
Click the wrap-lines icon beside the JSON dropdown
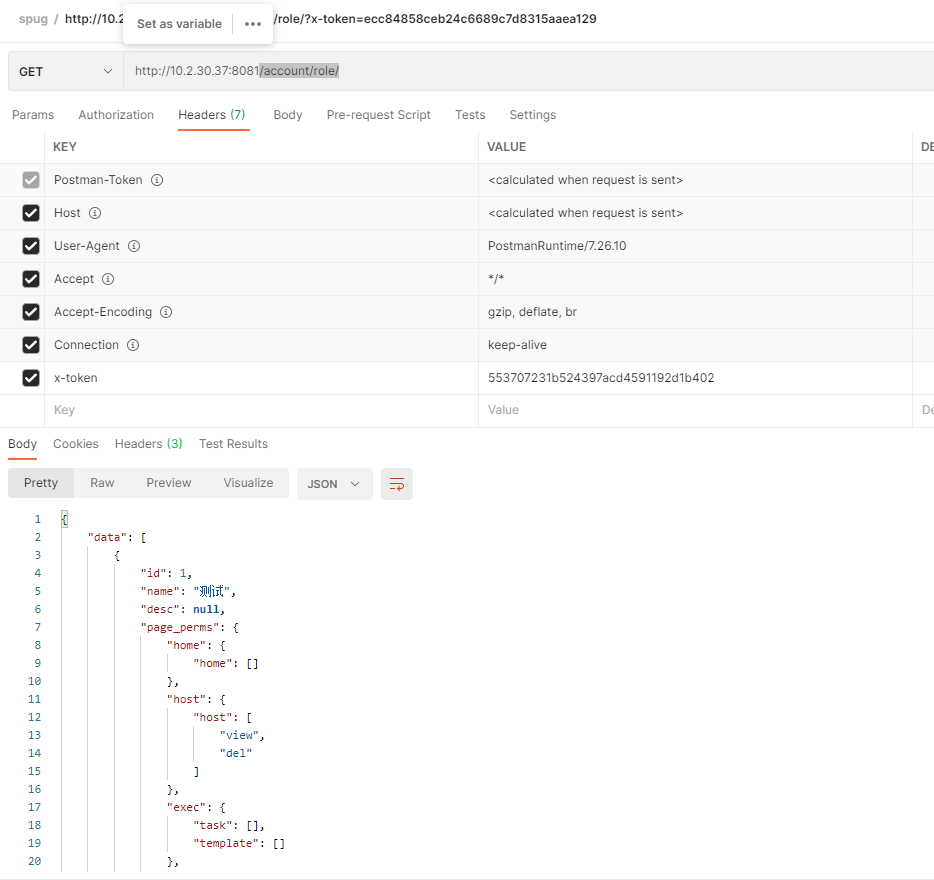click(x=397, y=483)
